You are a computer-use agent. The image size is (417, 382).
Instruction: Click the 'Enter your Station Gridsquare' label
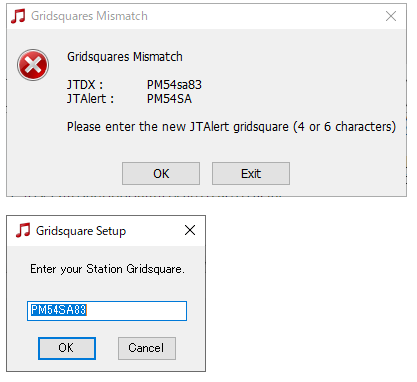(x=107, y=269)
